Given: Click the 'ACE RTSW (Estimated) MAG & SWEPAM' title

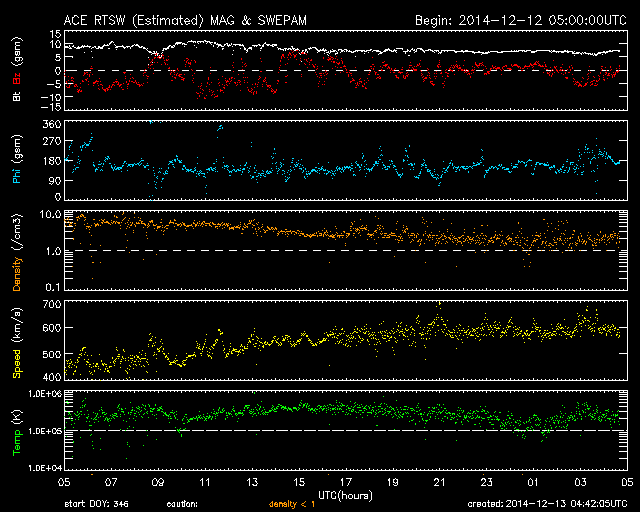Looking at the screenshot, I should (x=185, y=20).
